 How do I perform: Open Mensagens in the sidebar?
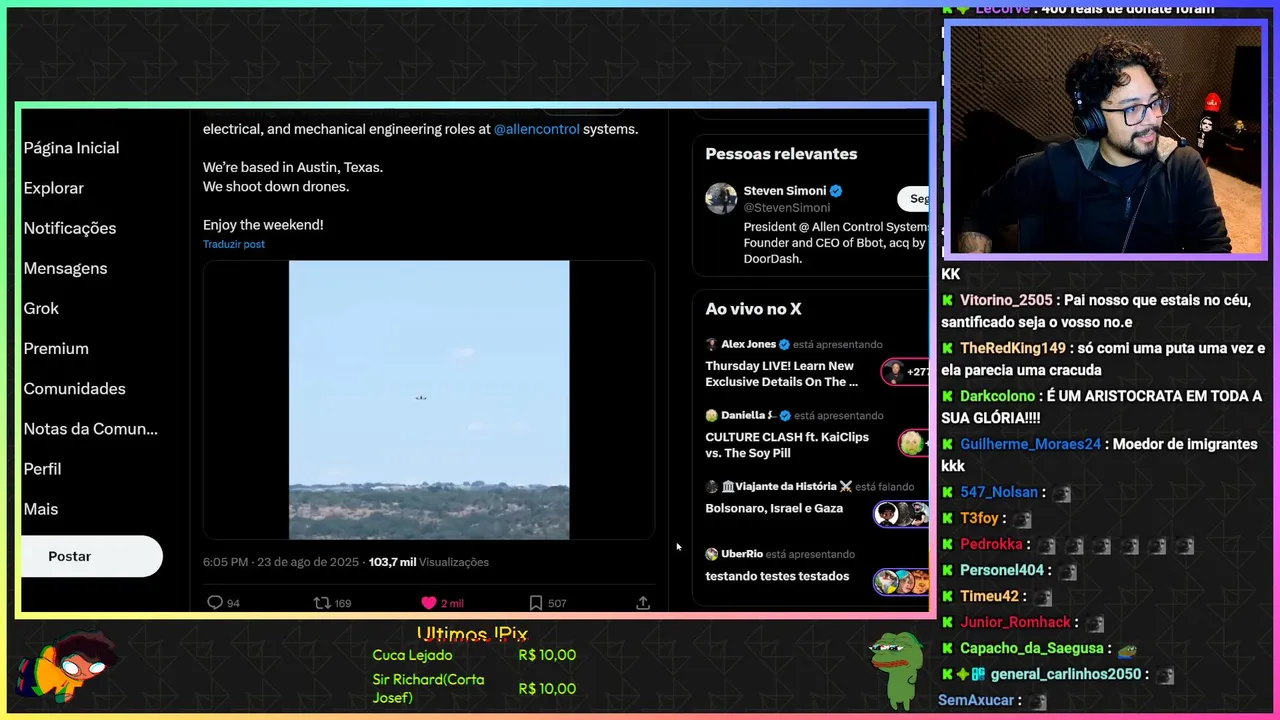click(65, 268)
